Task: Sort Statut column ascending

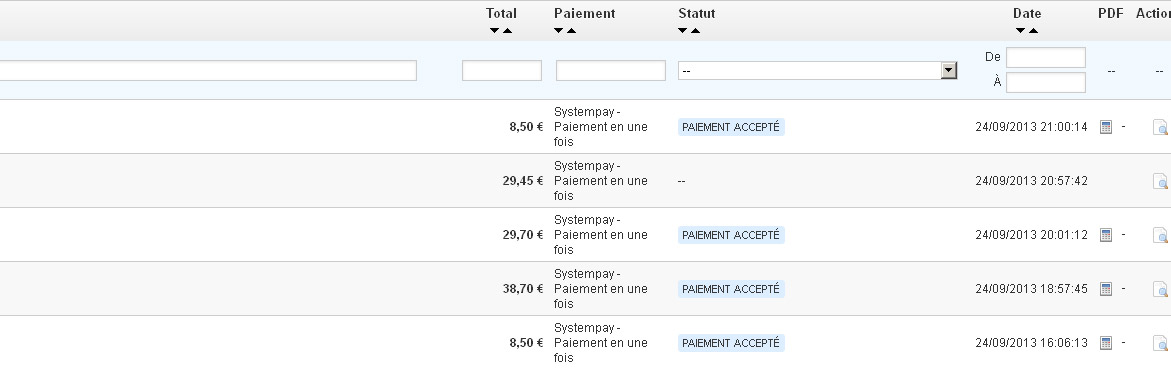Action: click(x=695, y=31)
